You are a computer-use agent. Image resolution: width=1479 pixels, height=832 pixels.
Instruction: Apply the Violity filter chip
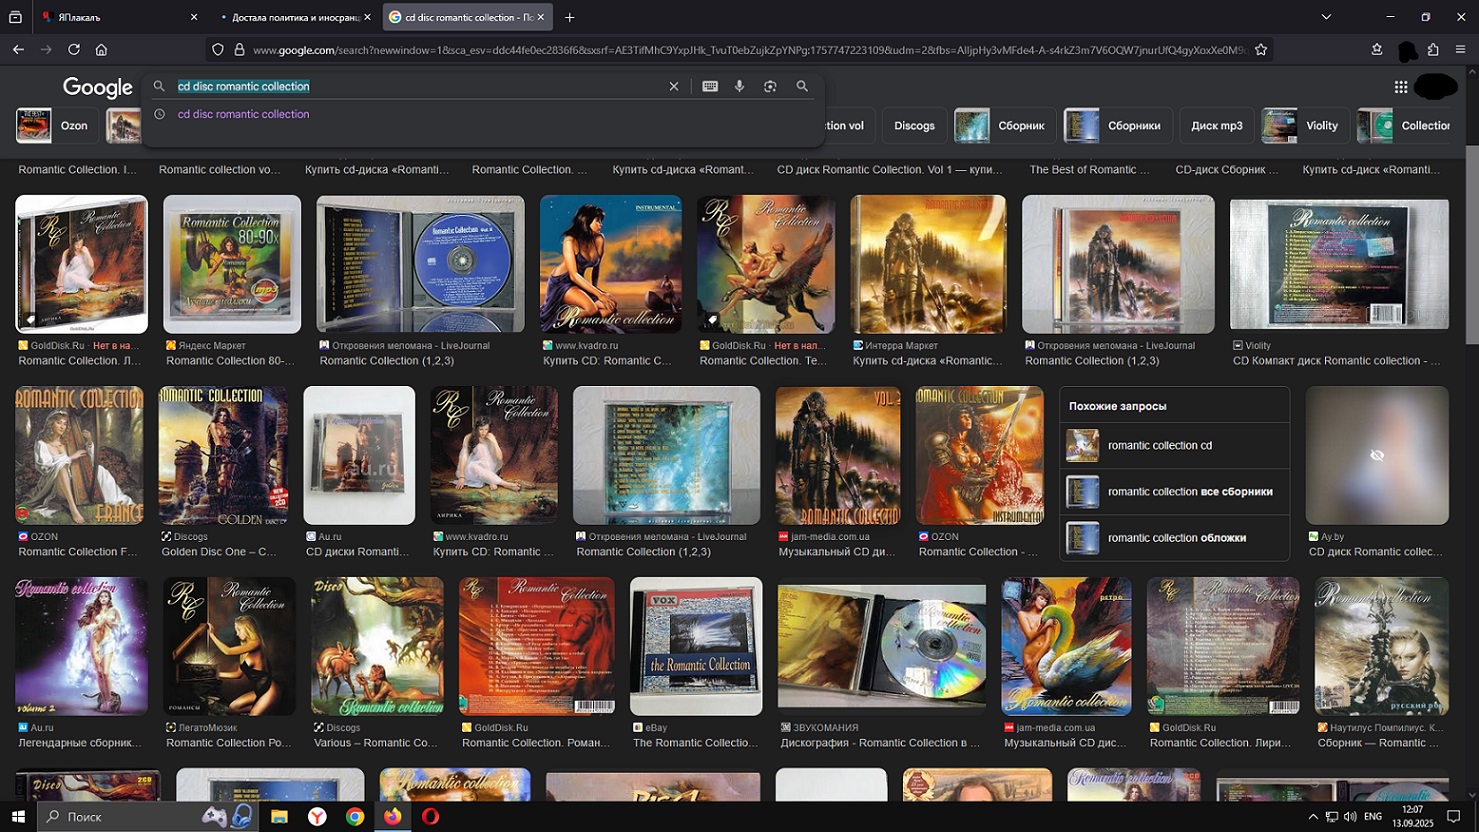(1304, 125)
